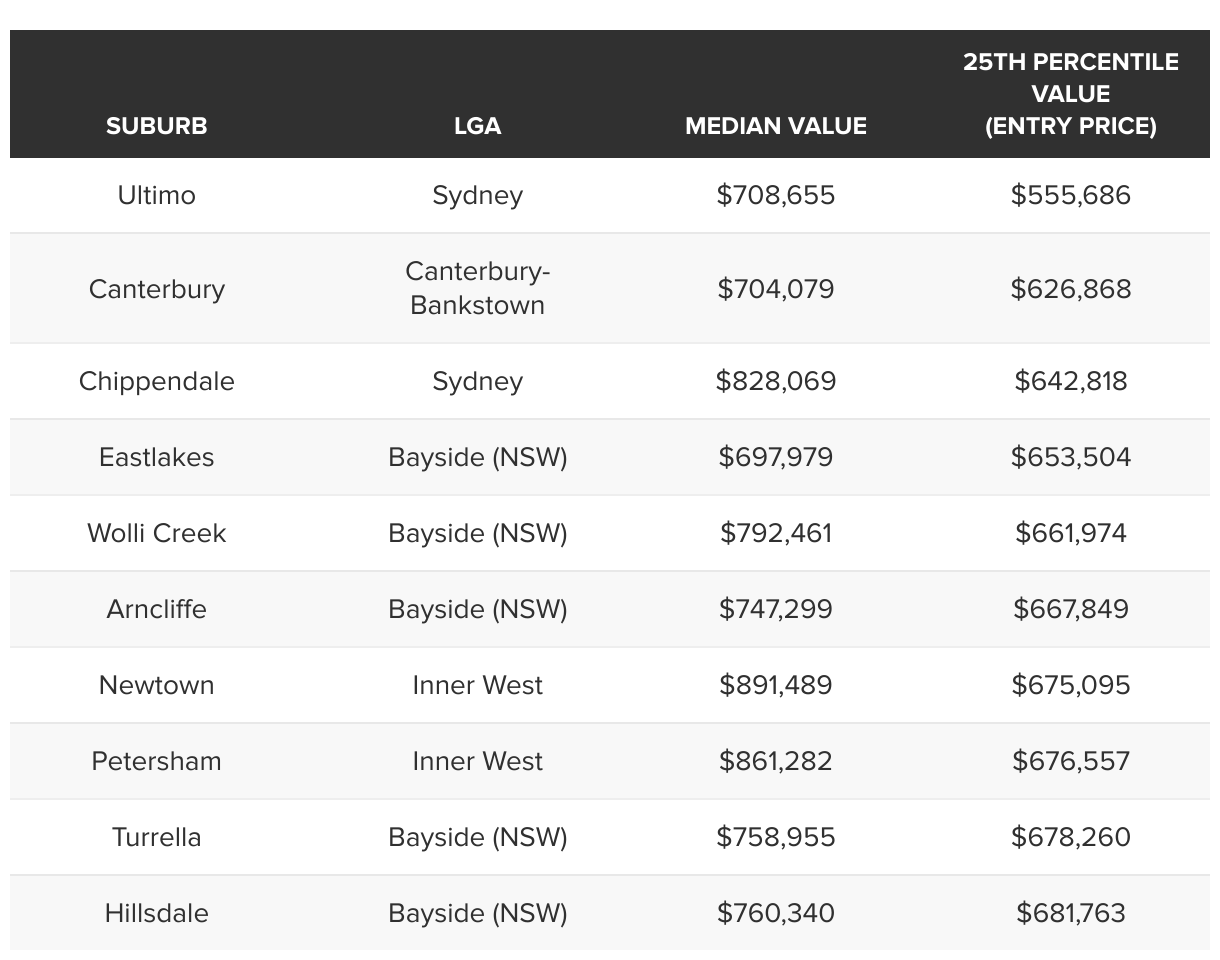
Task: Click the Petersham suburb name
Action: coord(157,761)
